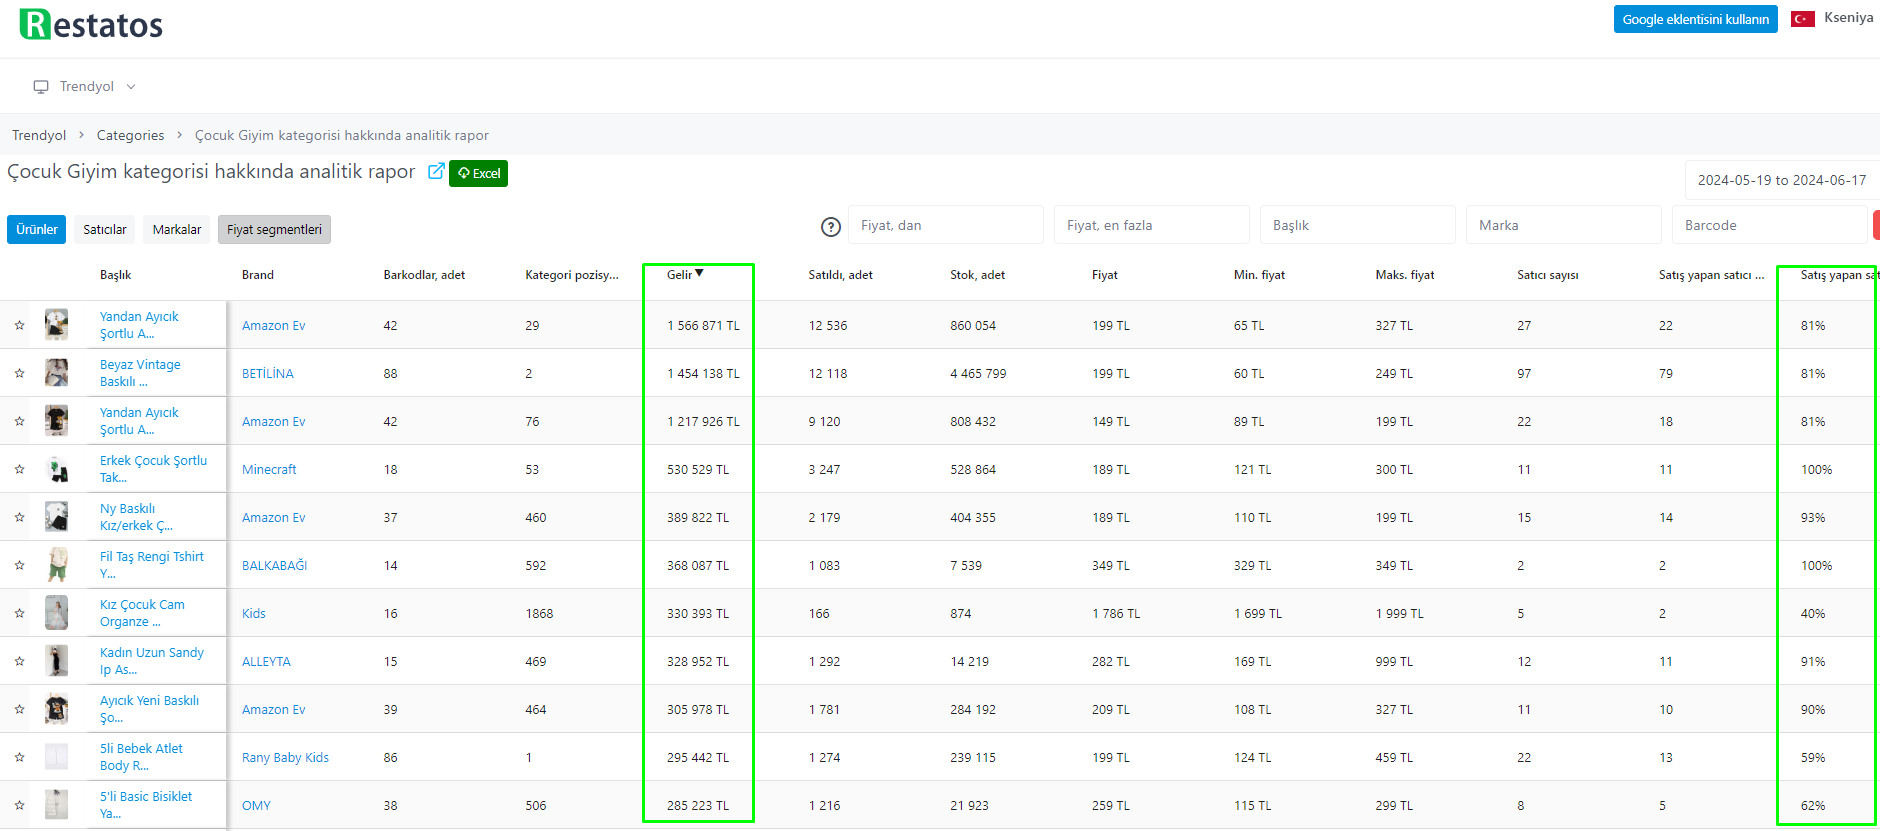This screenshot has height=831, width=1880.
Task: Open thumbnail of Fil Taş Rengi Tshirt
Action: (x=57, y=565)
